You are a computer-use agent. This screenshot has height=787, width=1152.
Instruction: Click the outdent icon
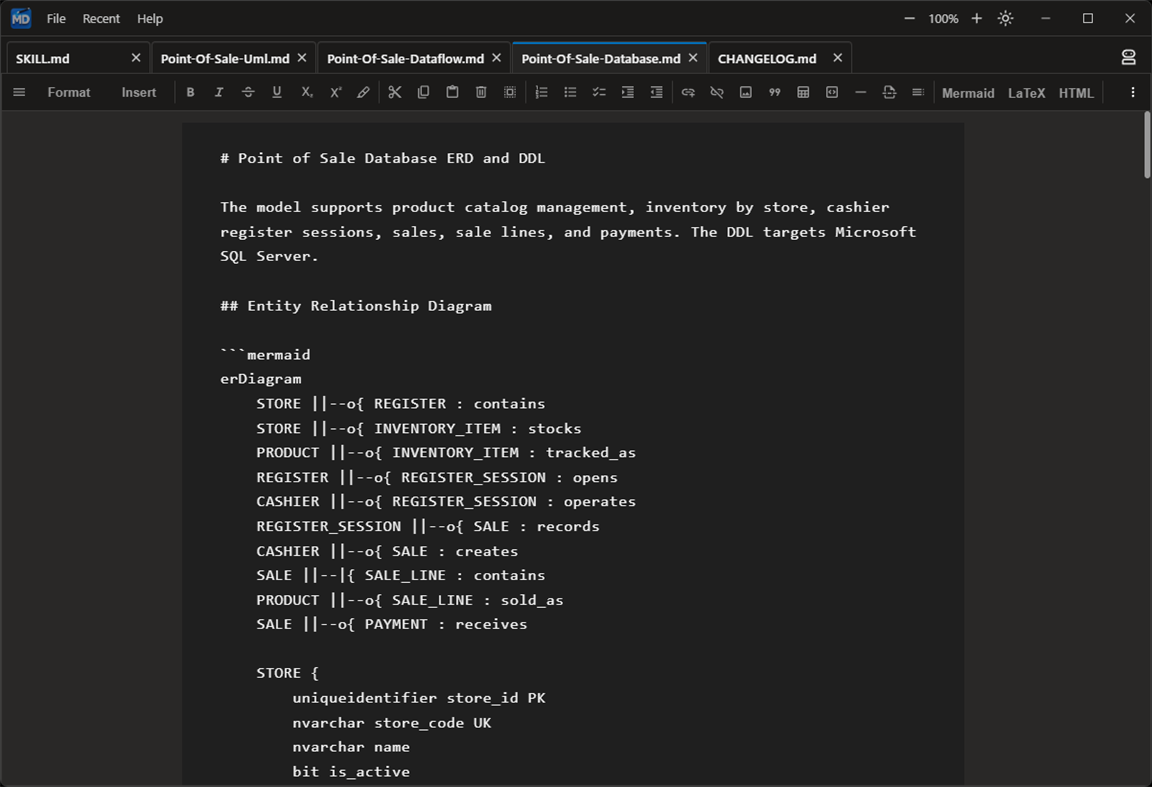click(x=657, y=93)
